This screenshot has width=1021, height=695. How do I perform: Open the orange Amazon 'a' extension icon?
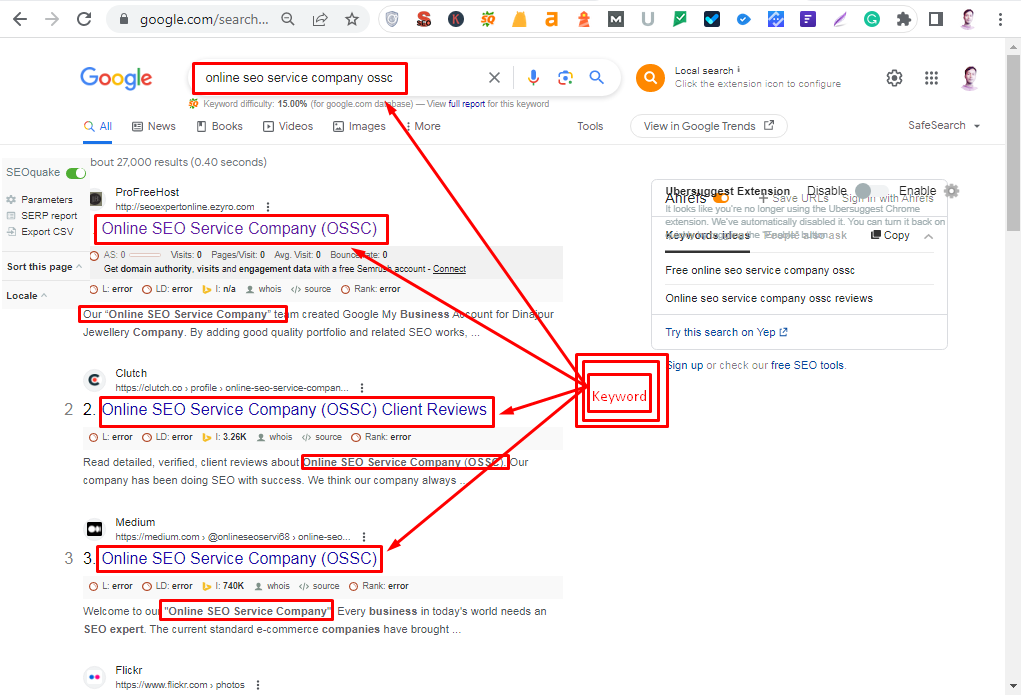tap(552, 20)
